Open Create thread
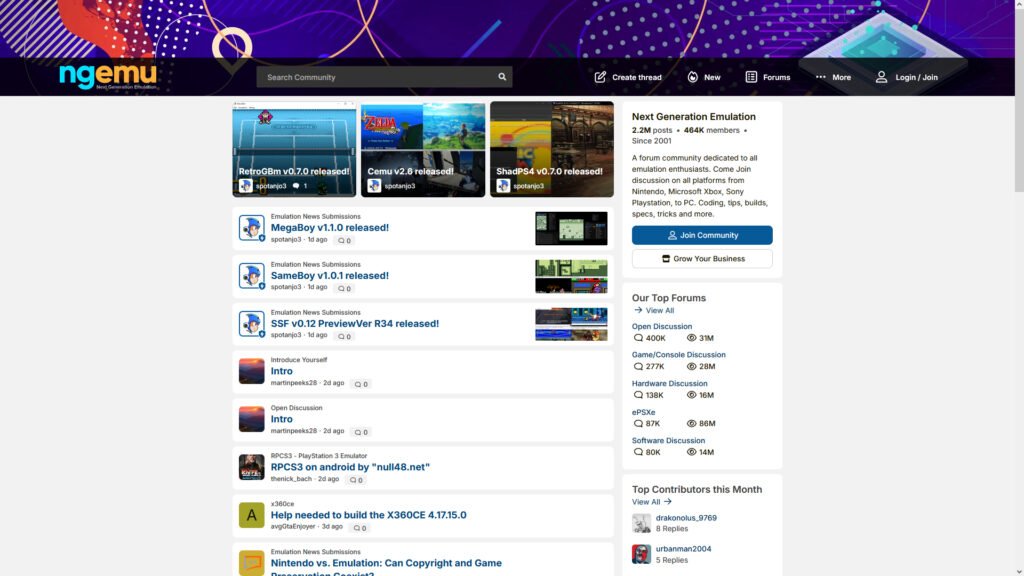 pyautogui.click(x=628, y=77)
